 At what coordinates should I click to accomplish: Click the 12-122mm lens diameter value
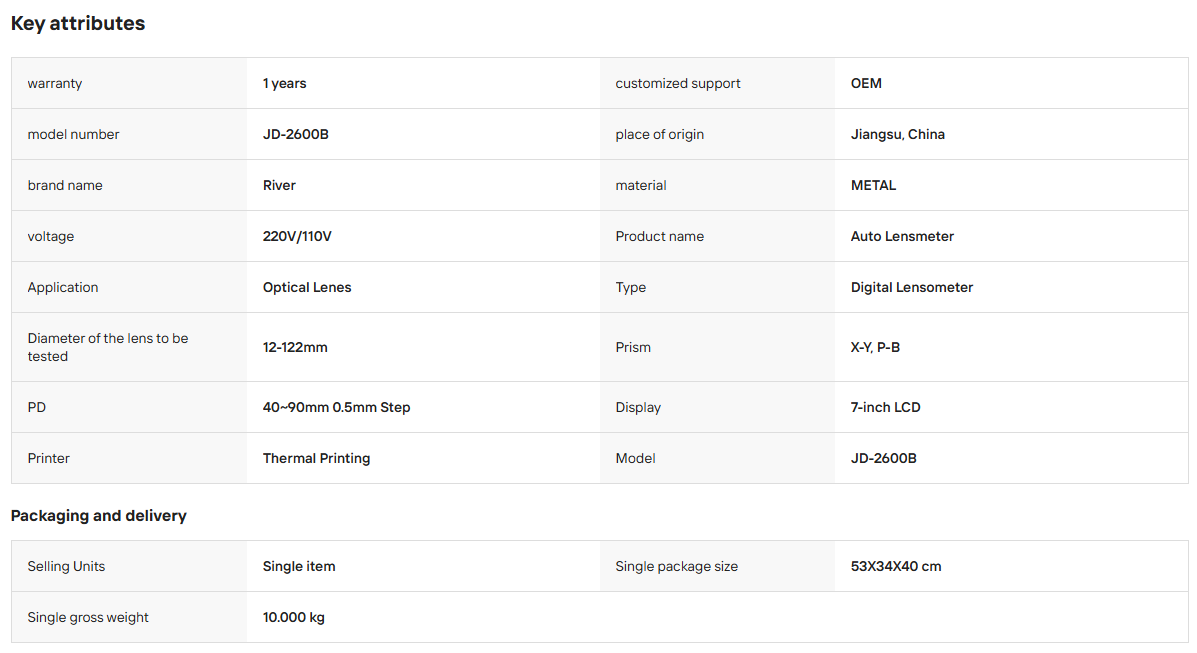coord(295,348)
